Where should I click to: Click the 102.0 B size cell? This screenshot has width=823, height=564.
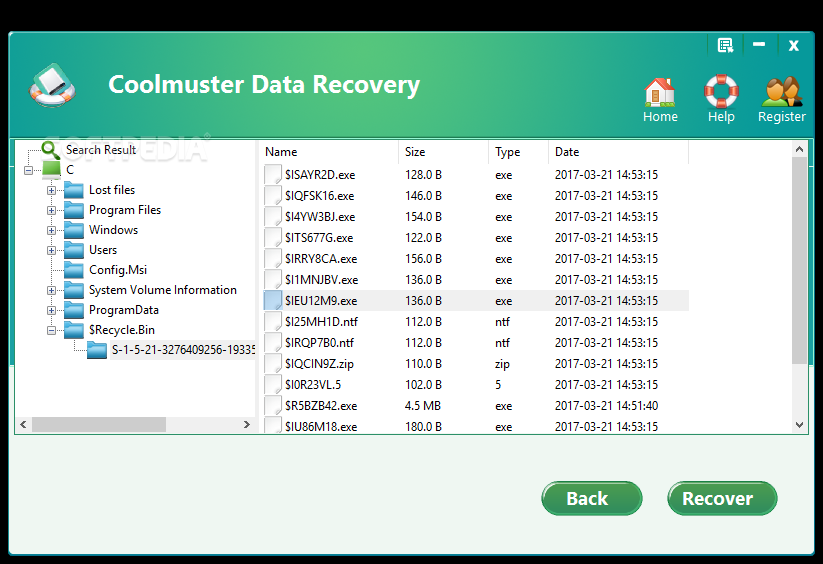click(x=423, y=385)
